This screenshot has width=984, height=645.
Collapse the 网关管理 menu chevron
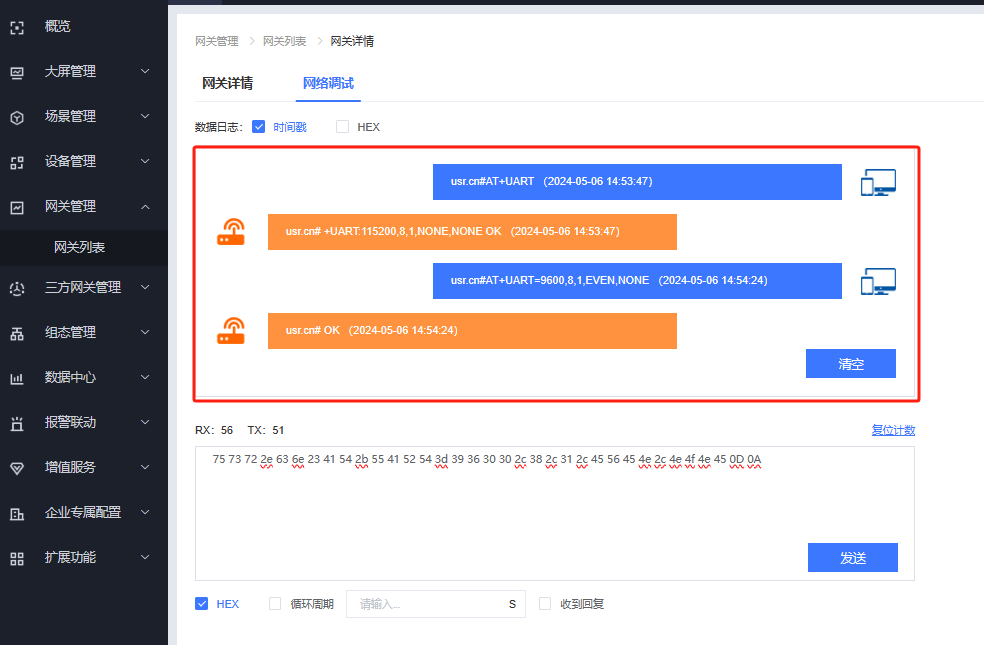click(145, 207)
